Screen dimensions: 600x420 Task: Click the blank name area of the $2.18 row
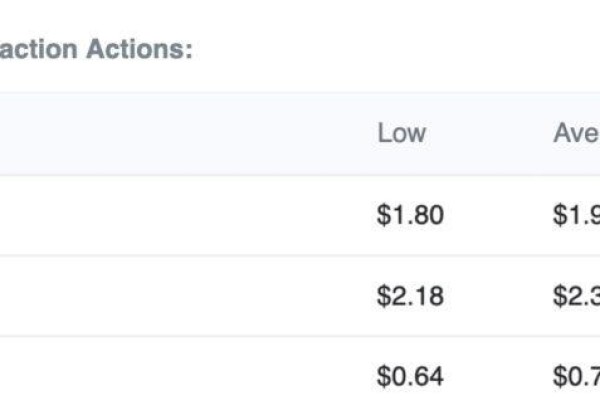point(180,296)
